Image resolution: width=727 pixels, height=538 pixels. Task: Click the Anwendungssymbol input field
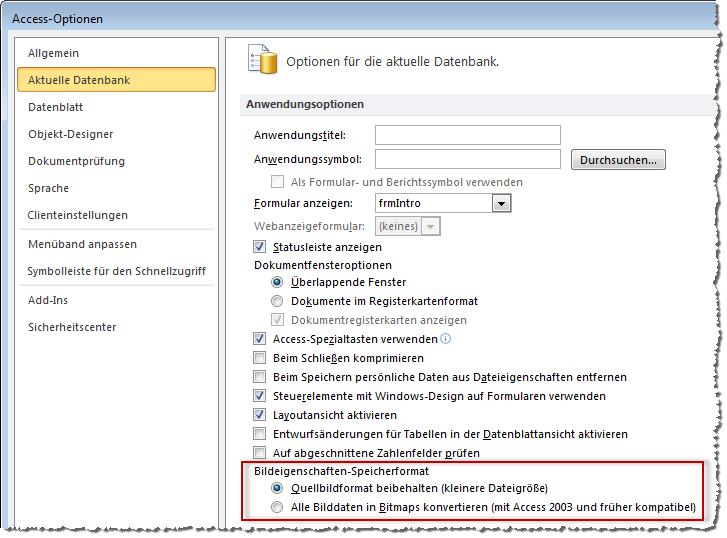[467, 159]
